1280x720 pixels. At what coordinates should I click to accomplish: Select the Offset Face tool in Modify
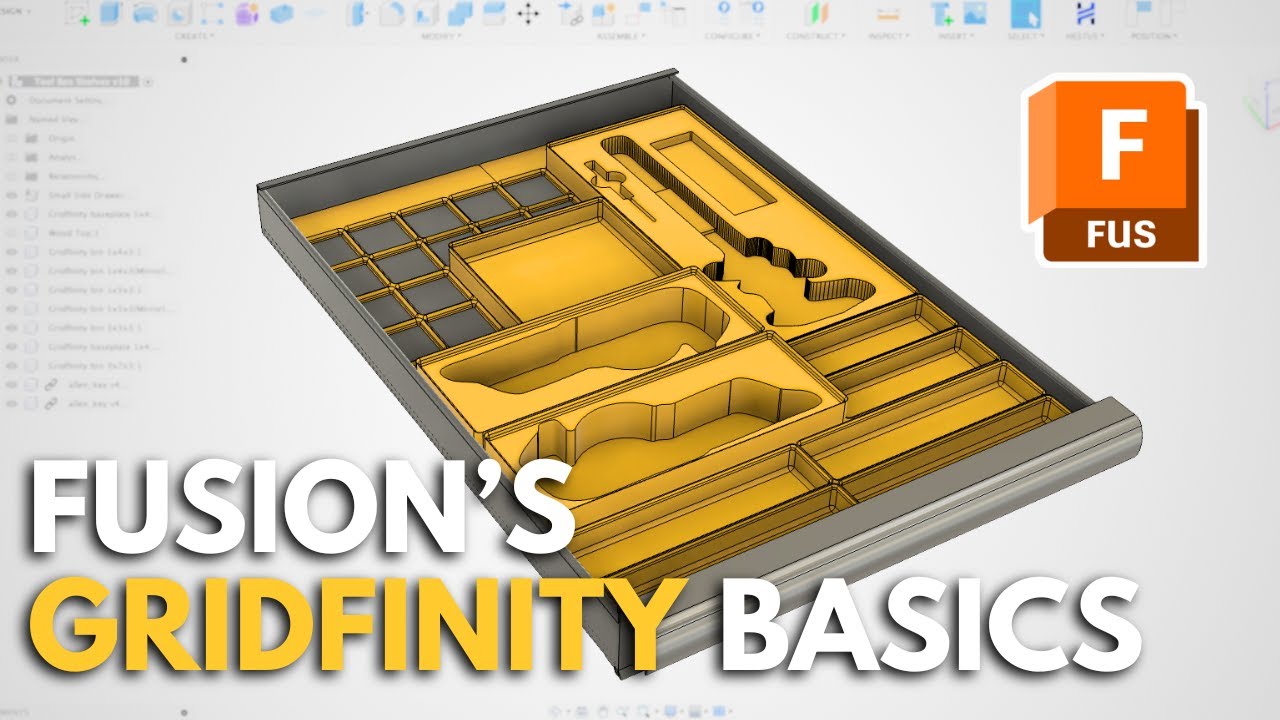tap(493, 13)
